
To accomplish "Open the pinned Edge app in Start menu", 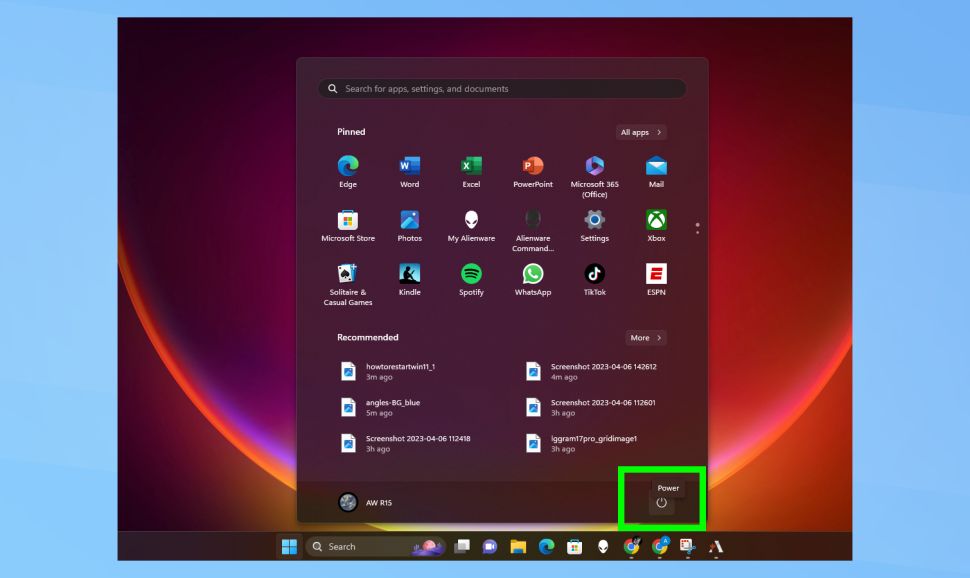I will 348,171.
